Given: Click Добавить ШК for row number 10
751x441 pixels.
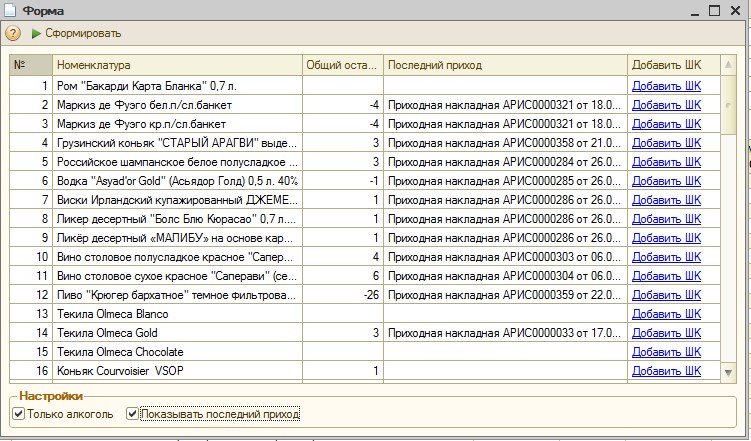Looking at the screenshot, I should click(666, 257).
